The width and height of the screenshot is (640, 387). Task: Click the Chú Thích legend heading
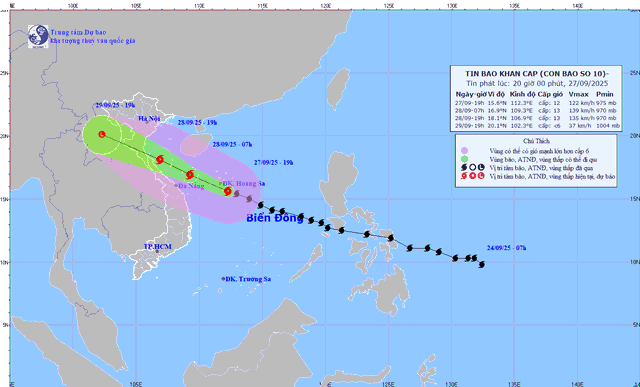click(x=536, y=141)
